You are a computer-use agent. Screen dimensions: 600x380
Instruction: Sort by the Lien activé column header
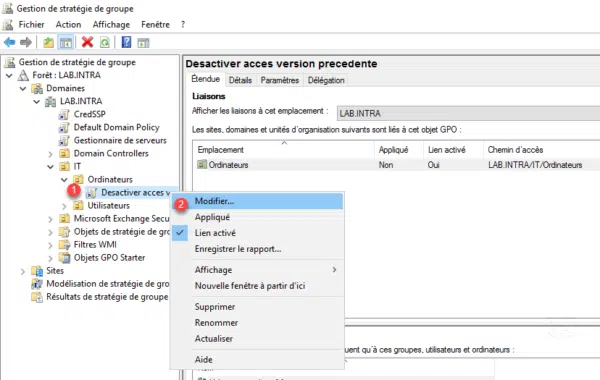coord(453,150)
